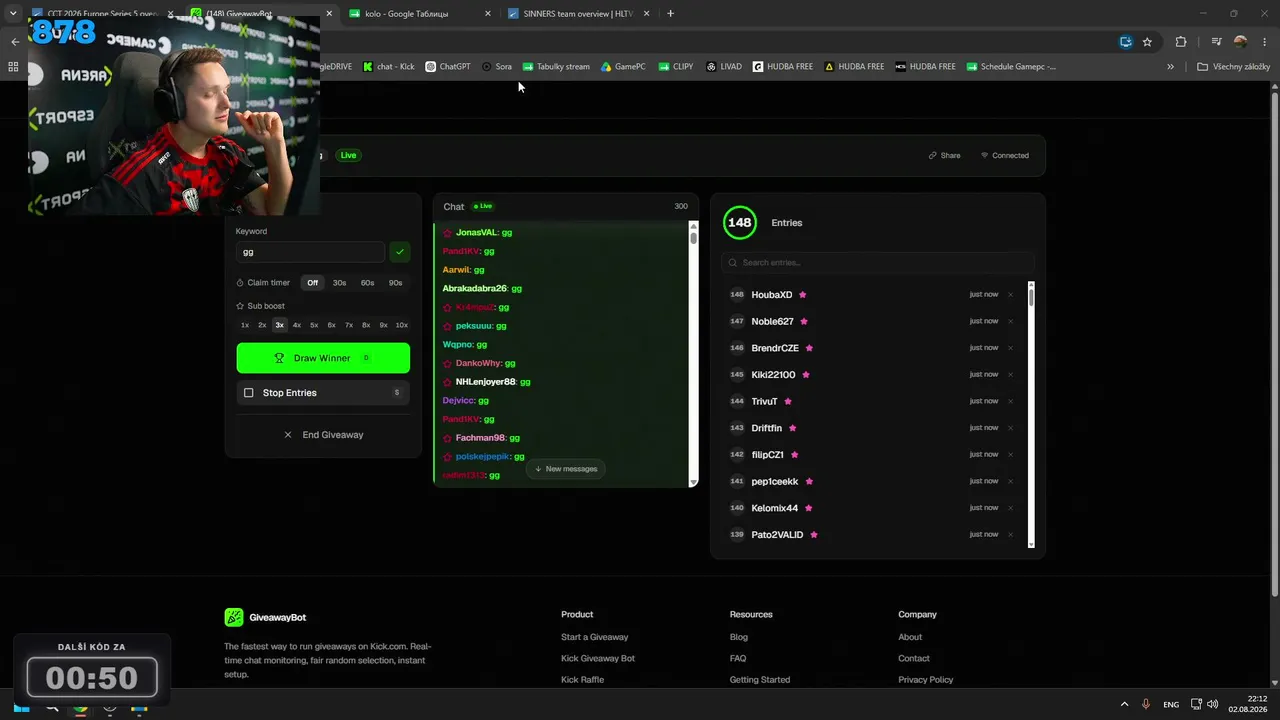
Task: Click the ENG language indicator in taskbar
Action: [1171, 704]
